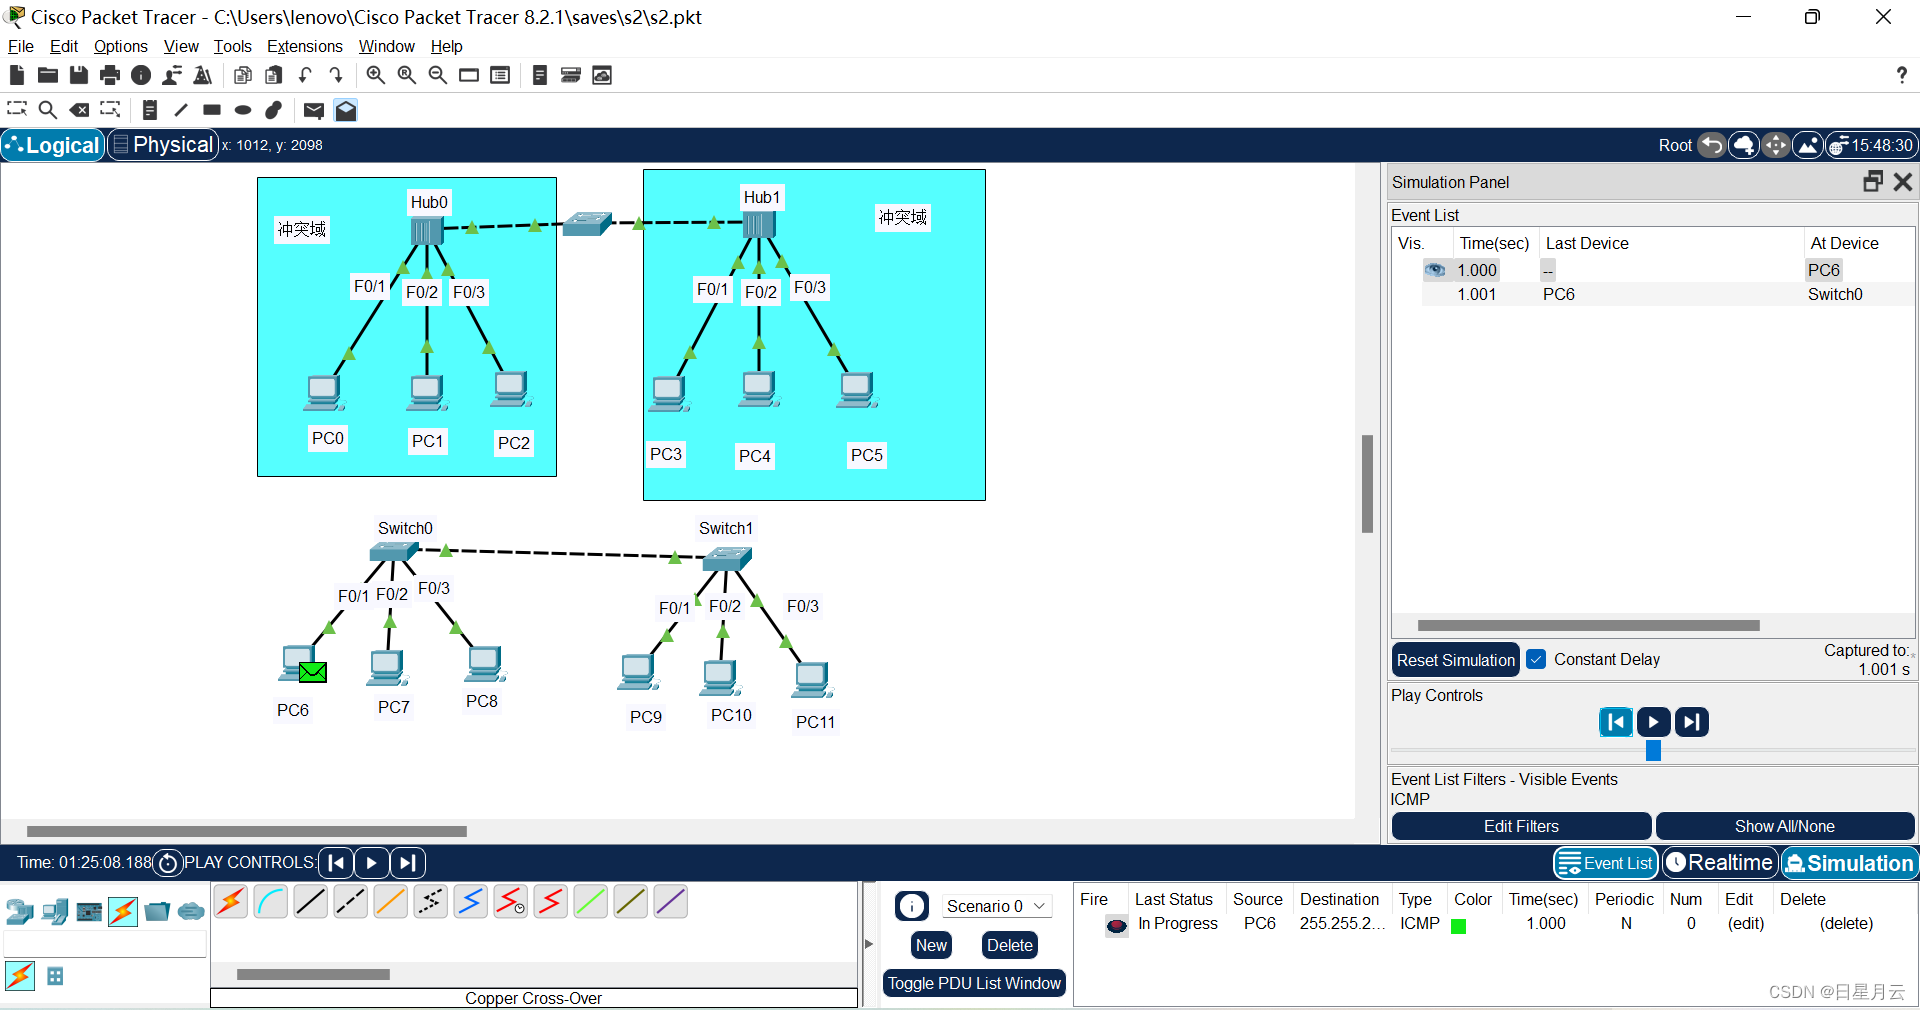The height and width of the screenshot is (1010, 1920).
Task: Open the Help menu
Action: (x=446, y=46)
